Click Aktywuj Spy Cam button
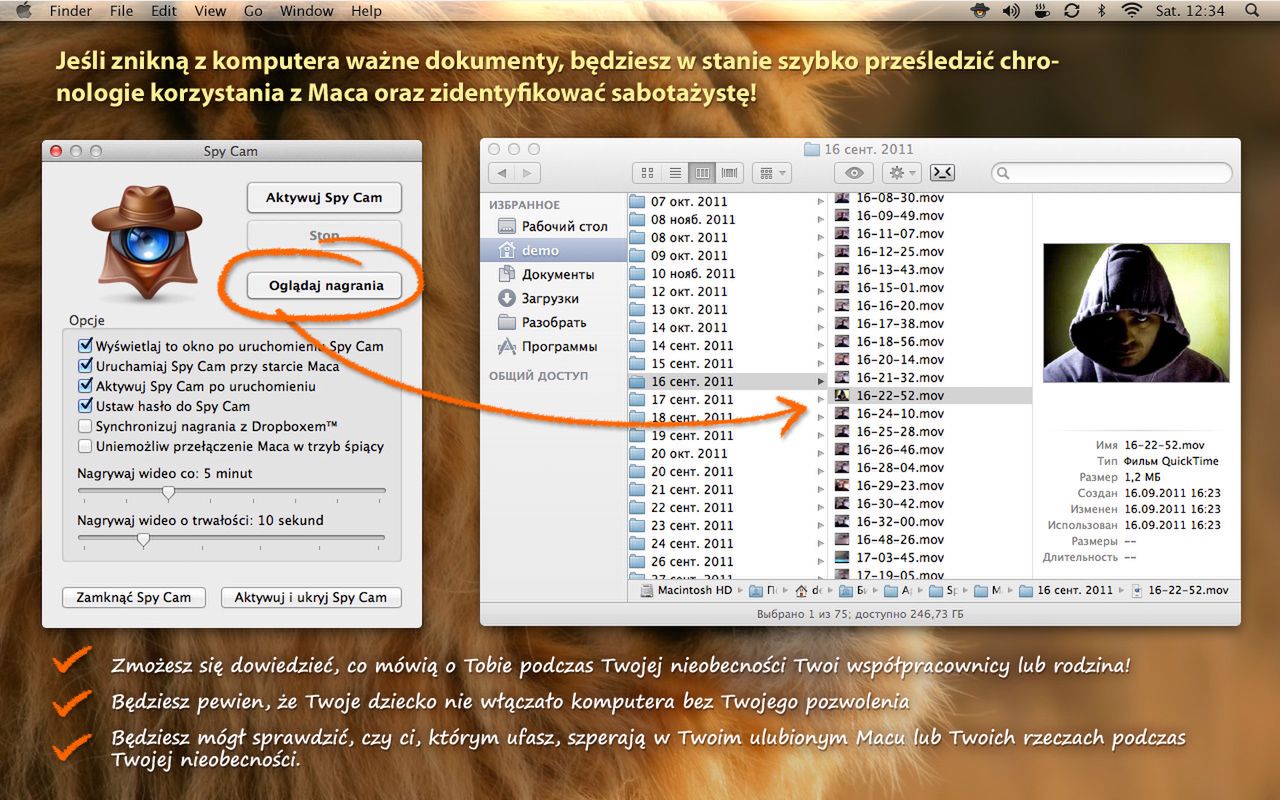The width and height of the screenshot is (1280, 800). (324, 198)
